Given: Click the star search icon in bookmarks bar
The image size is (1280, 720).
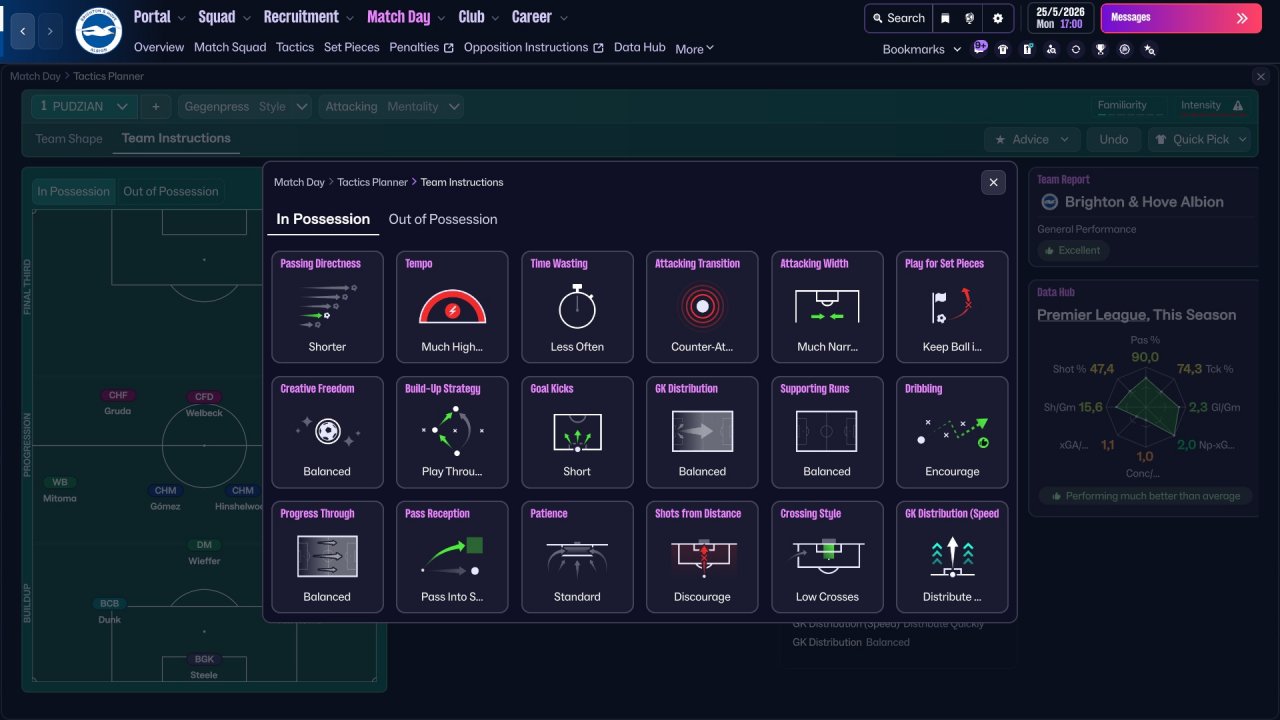Looking at the screenshot, I should [x=1149, y=49].
